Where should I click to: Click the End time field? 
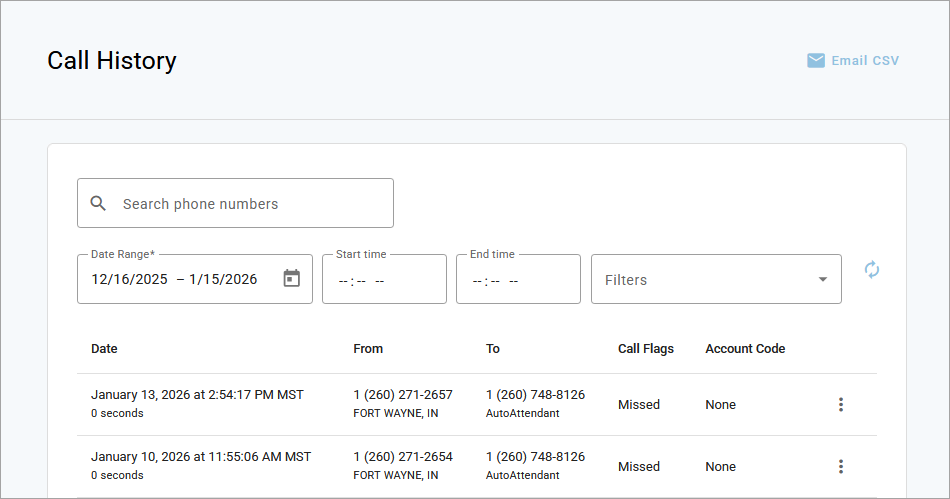(x=518, y=279)
